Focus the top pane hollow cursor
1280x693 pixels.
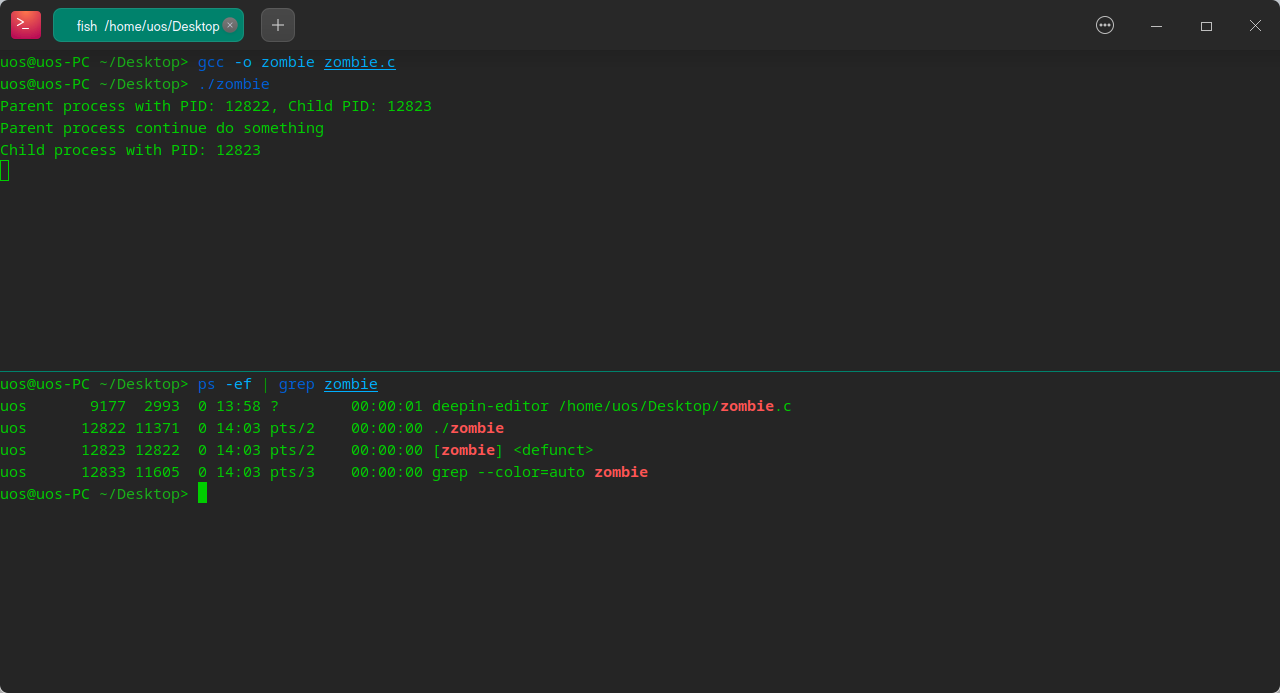5,171
